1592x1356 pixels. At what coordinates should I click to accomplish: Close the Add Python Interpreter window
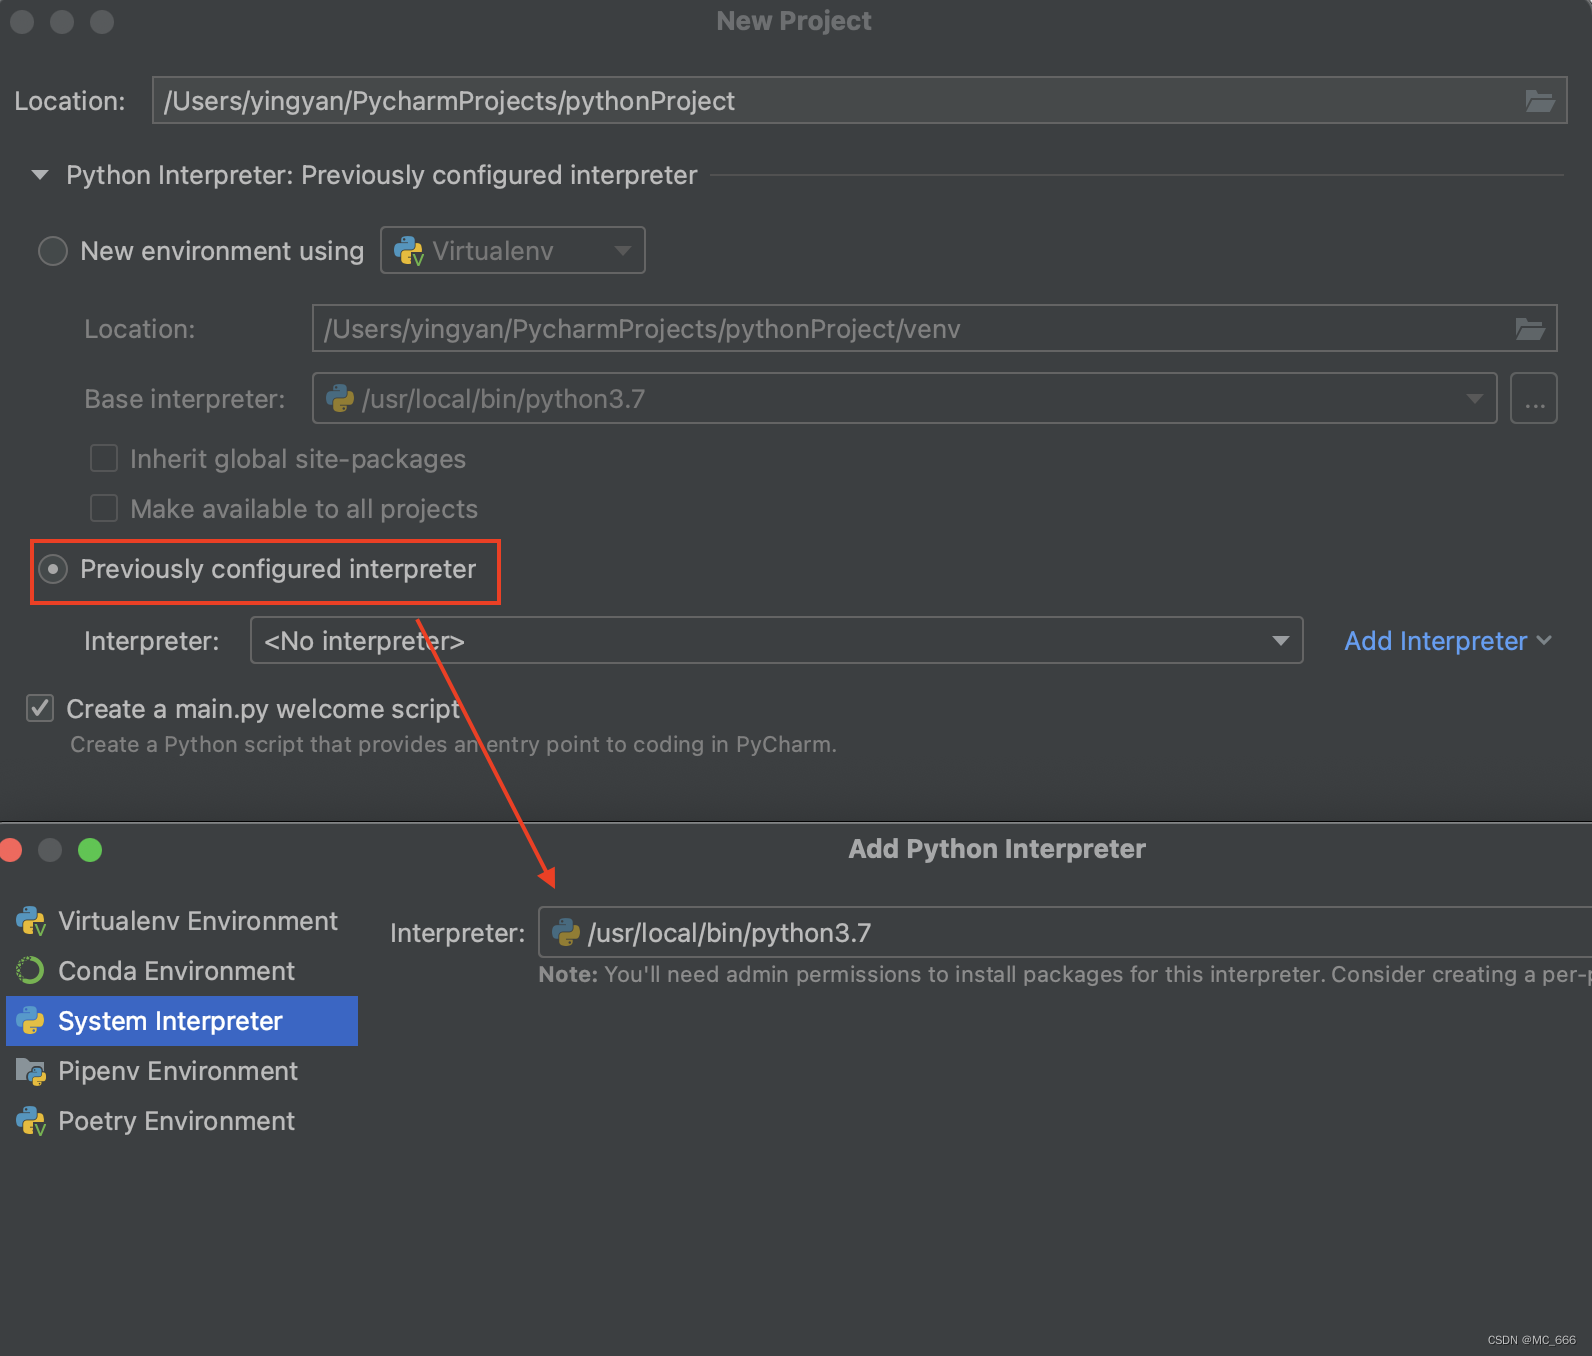12,850
